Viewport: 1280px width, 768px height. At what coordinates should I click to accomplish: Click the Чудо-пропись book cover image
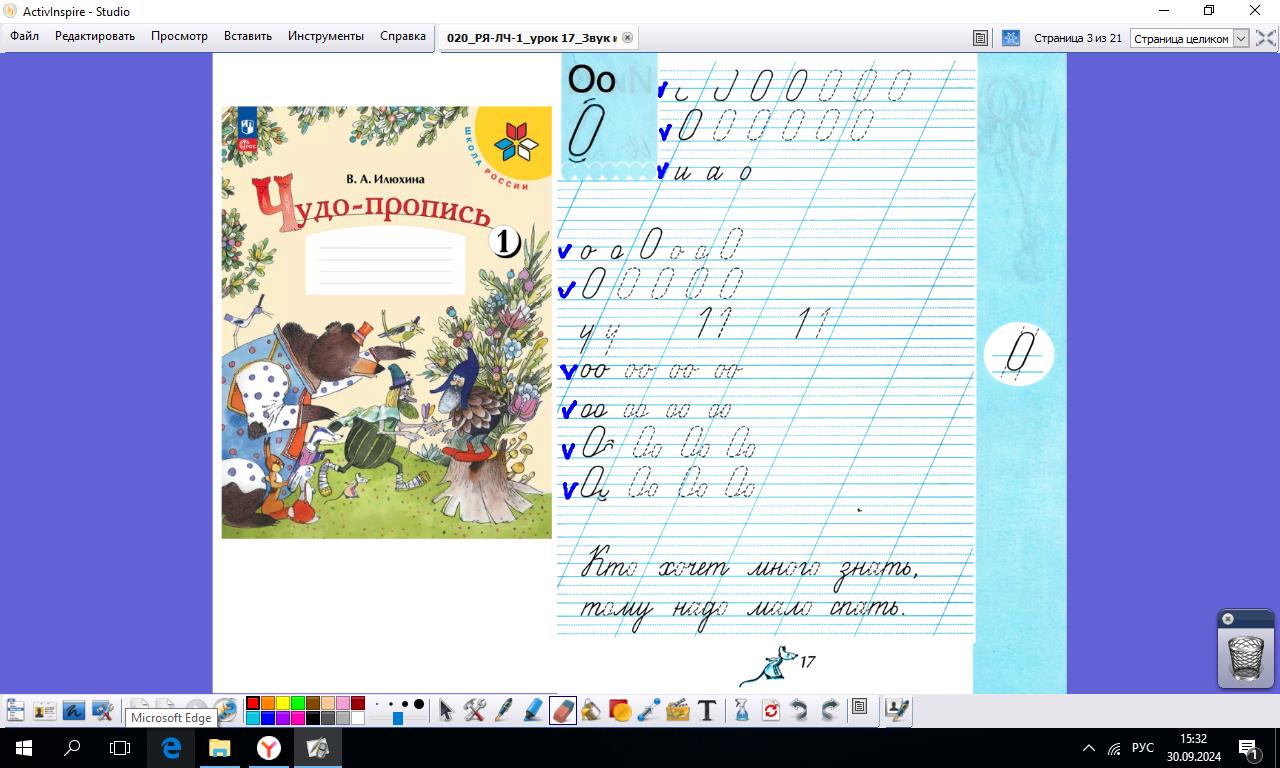click(386, 322)
